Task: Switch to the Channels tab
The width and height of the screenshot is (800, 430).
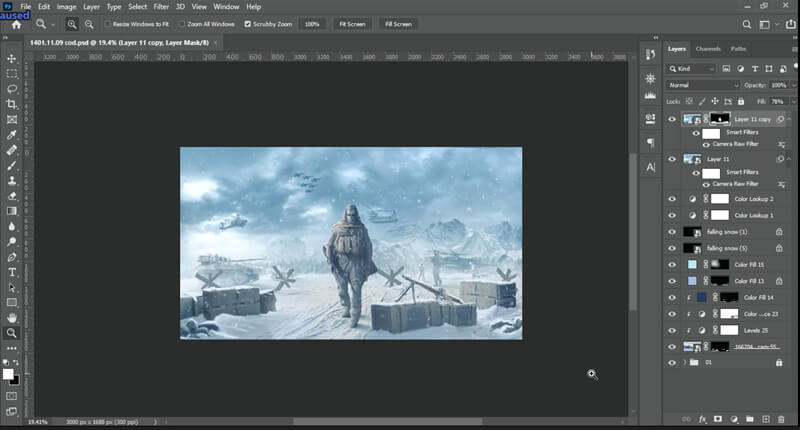Action: click(x=708, y=49)
